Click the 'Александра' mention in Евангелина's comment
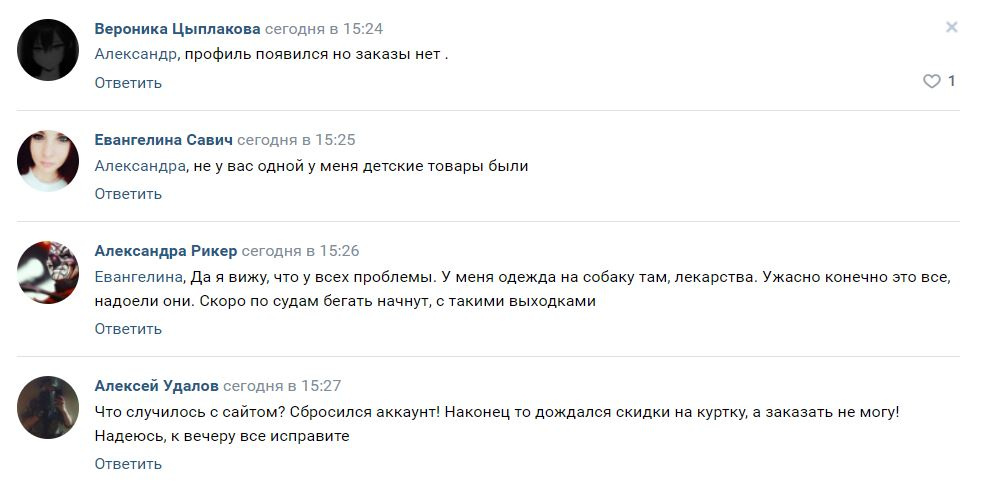 (x=140, y=166)
